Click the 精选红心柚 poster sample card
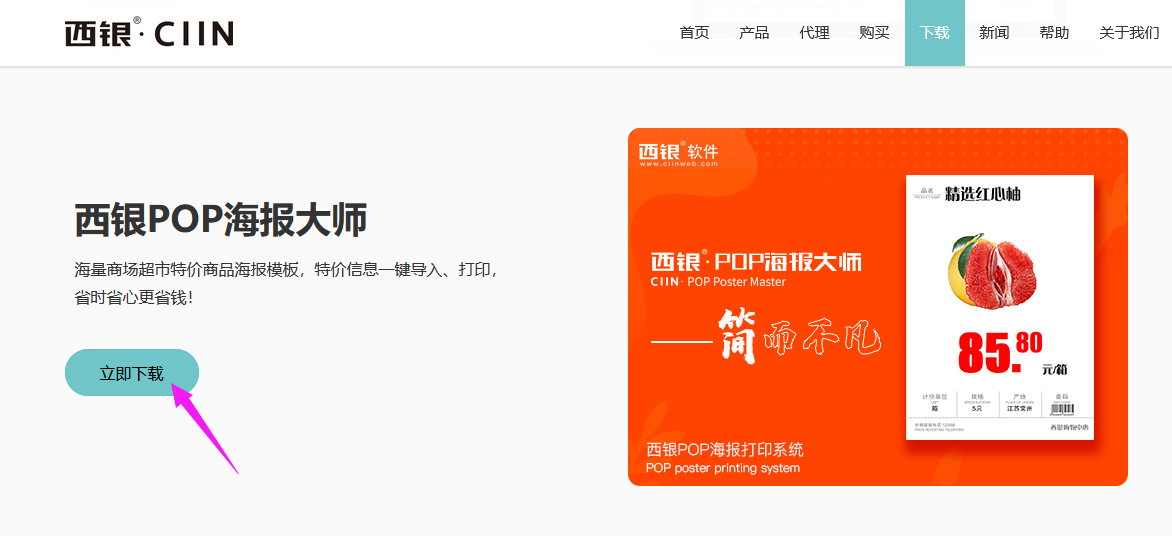1172x536 pixels. (1000, 306)
